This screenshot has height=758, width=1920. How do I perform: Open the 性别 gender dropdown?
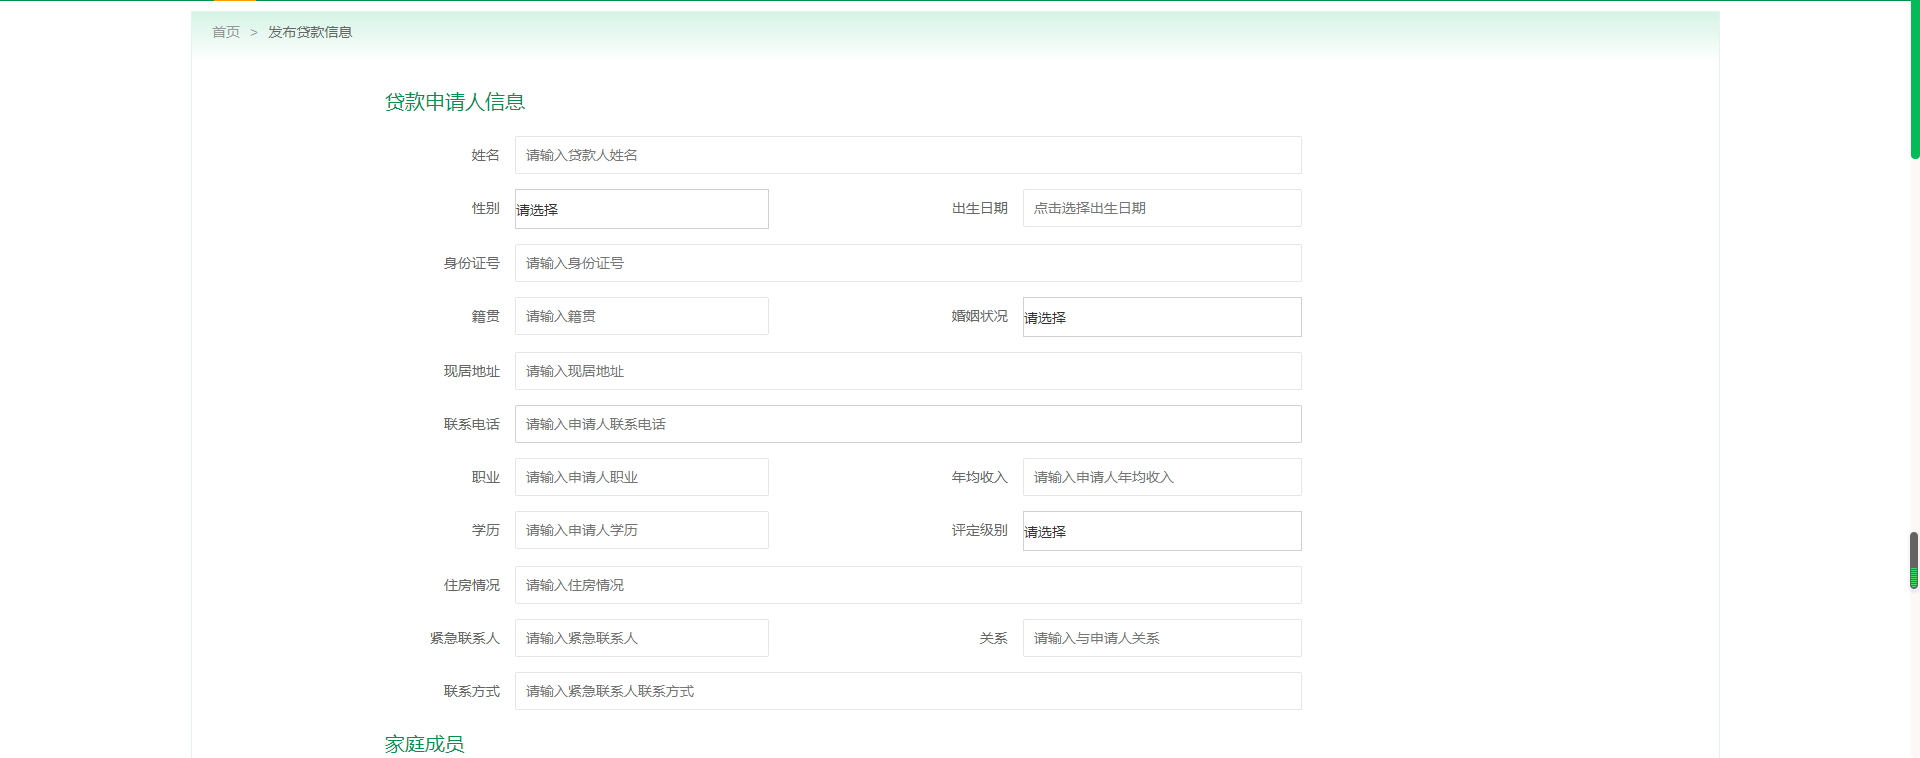tap(641, 209)
